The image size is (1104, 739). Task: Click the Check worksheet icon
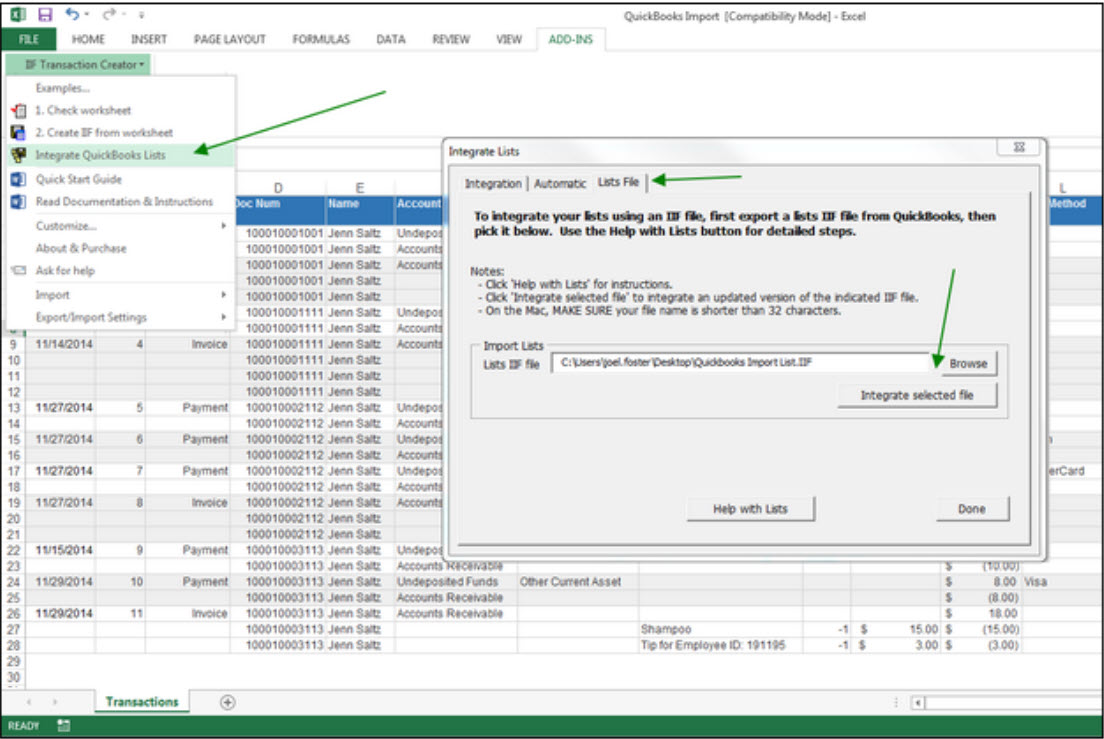point(19,110)
